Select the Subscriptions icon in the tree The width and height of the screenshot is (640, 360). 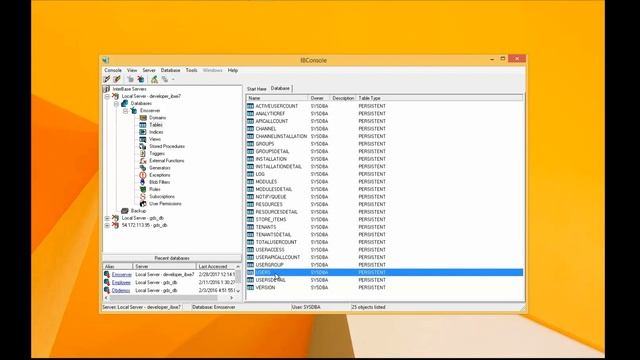[x=143, y=196]
